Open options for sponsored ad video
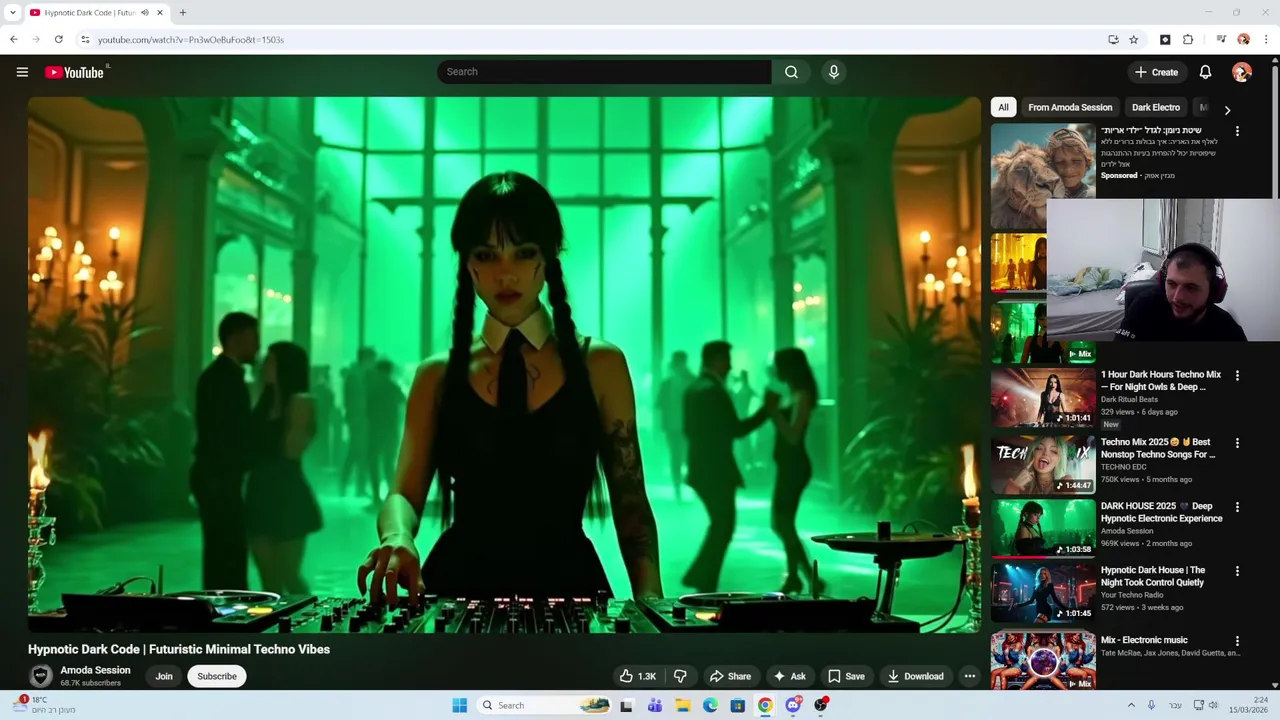The image size is (1280, 720). pos(1237,131)
